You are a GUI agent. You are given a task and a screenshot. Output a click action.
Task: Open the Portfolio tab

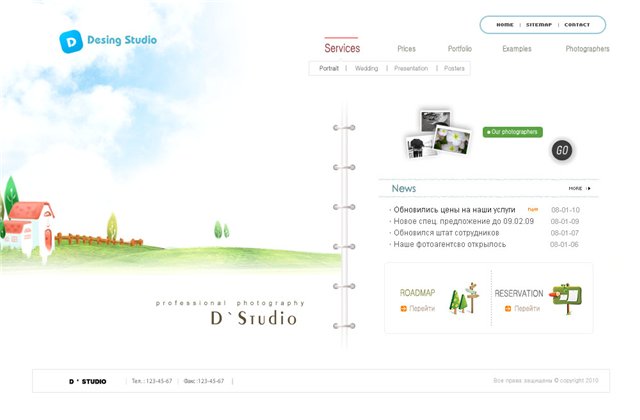[460, 49]
